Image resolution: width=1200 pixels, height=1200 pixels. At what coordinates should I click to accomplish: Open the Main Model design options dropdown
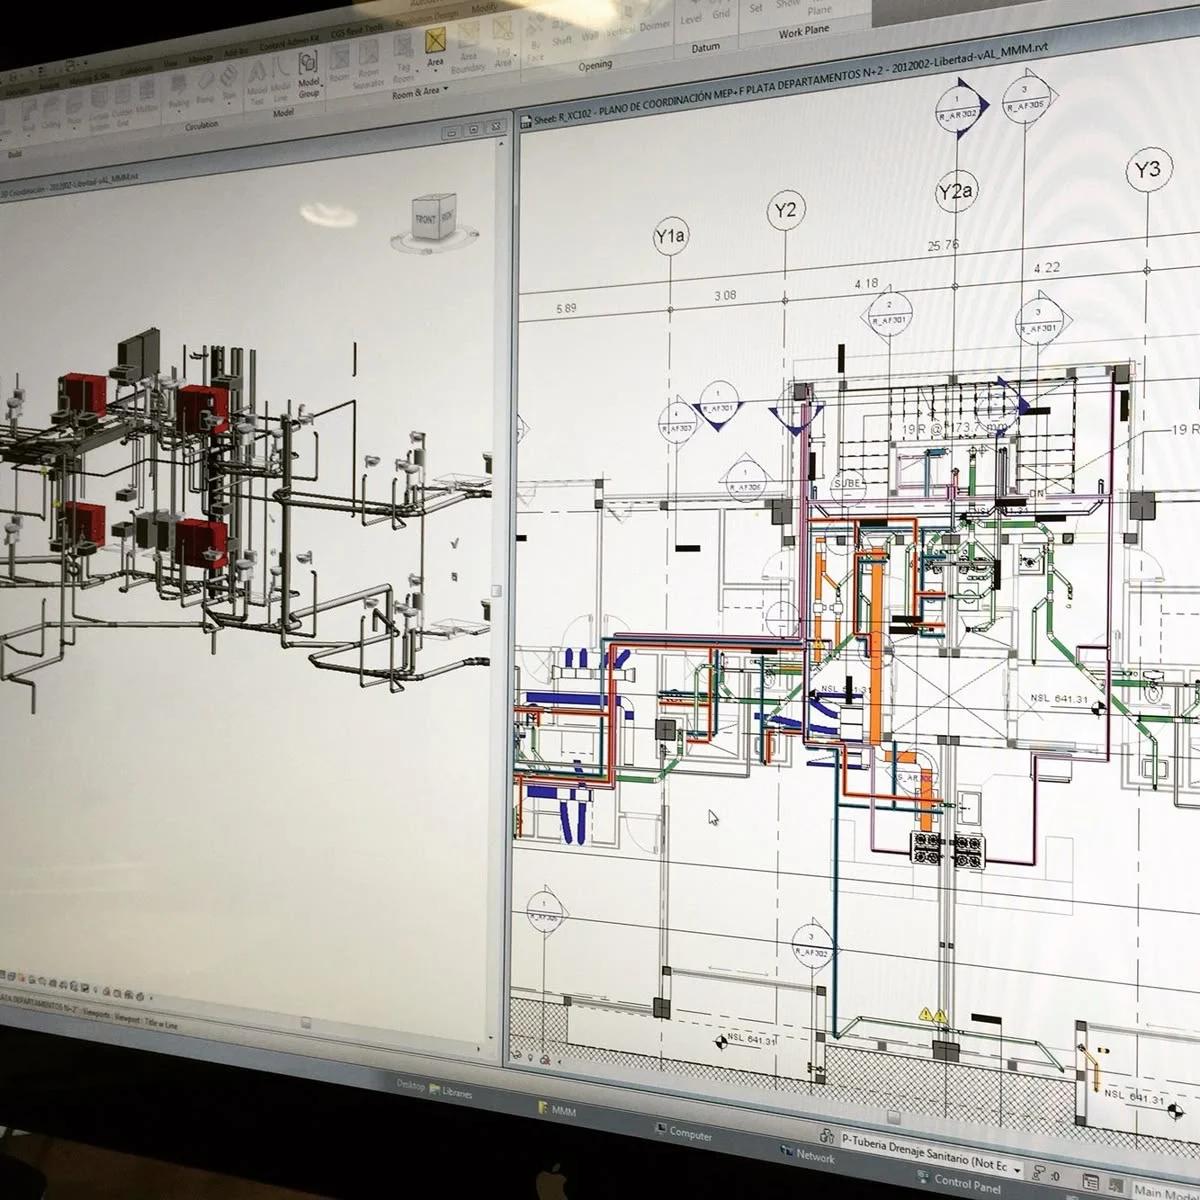click(1166, 1191)
